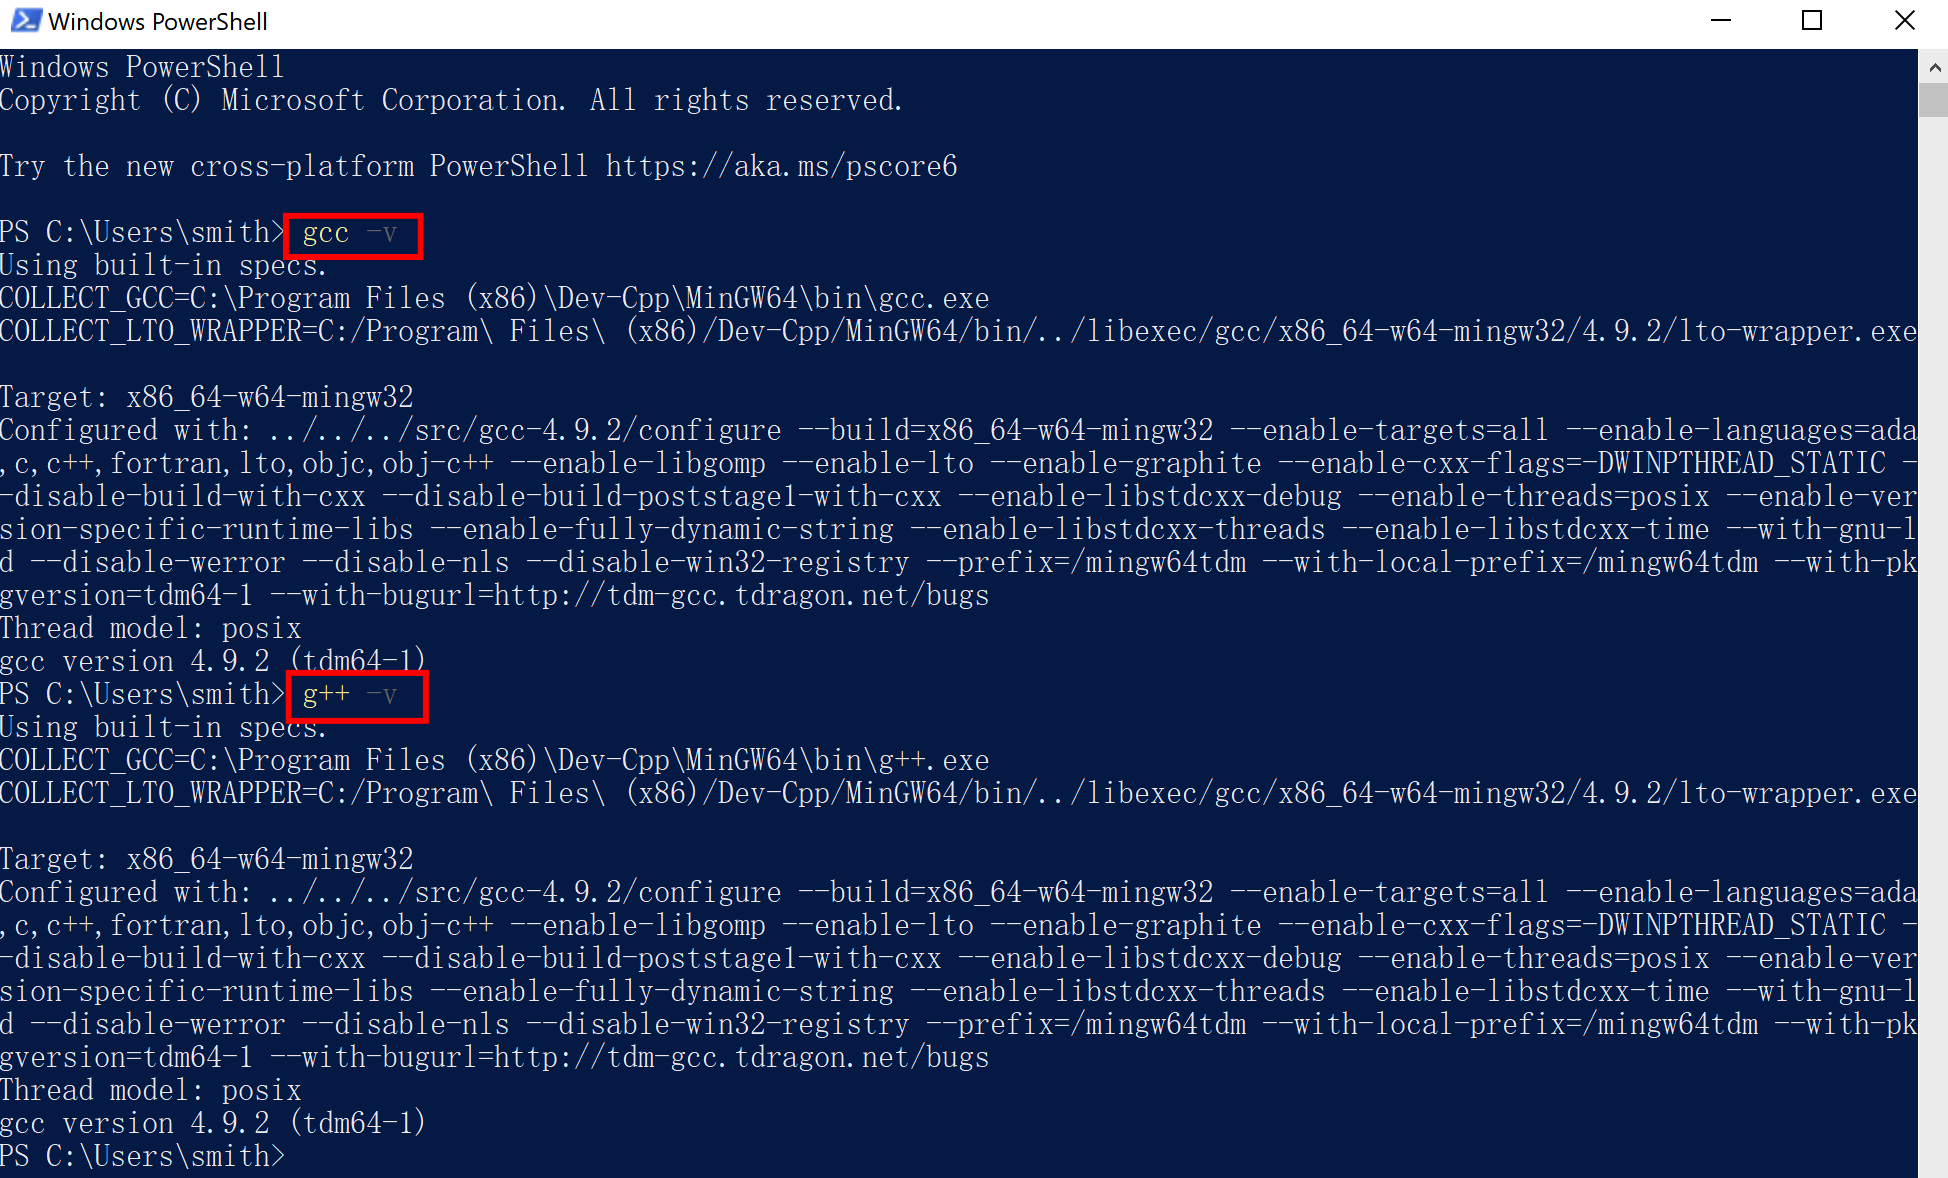
Task: Click the COLLECT_GCC line ending in gcc.exe
Action: click(x=495, y=299)
